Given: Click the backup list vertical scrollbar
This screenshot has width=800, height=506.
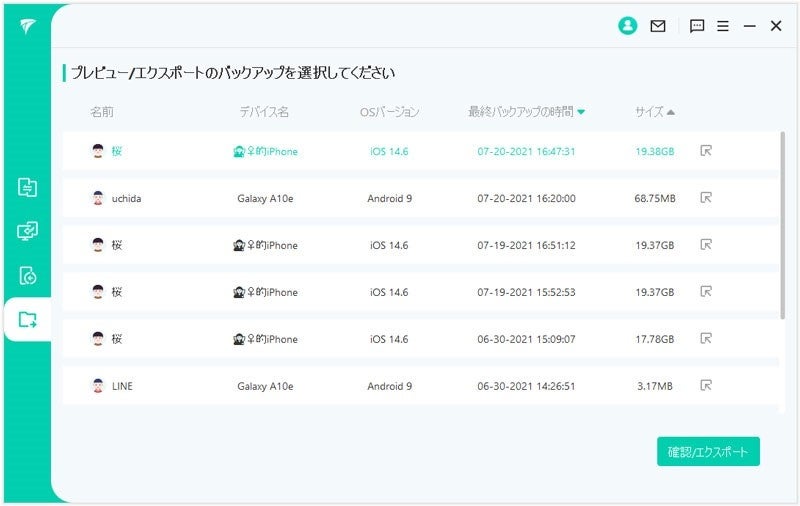Looking at the screenshot, I should [783, 230].
